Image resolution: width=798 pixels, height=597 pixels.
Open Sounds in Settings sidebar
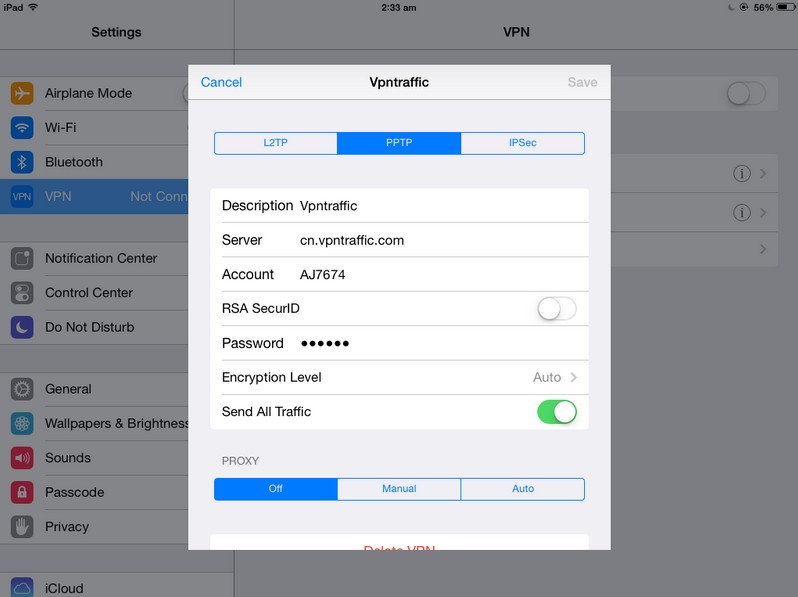94,458
